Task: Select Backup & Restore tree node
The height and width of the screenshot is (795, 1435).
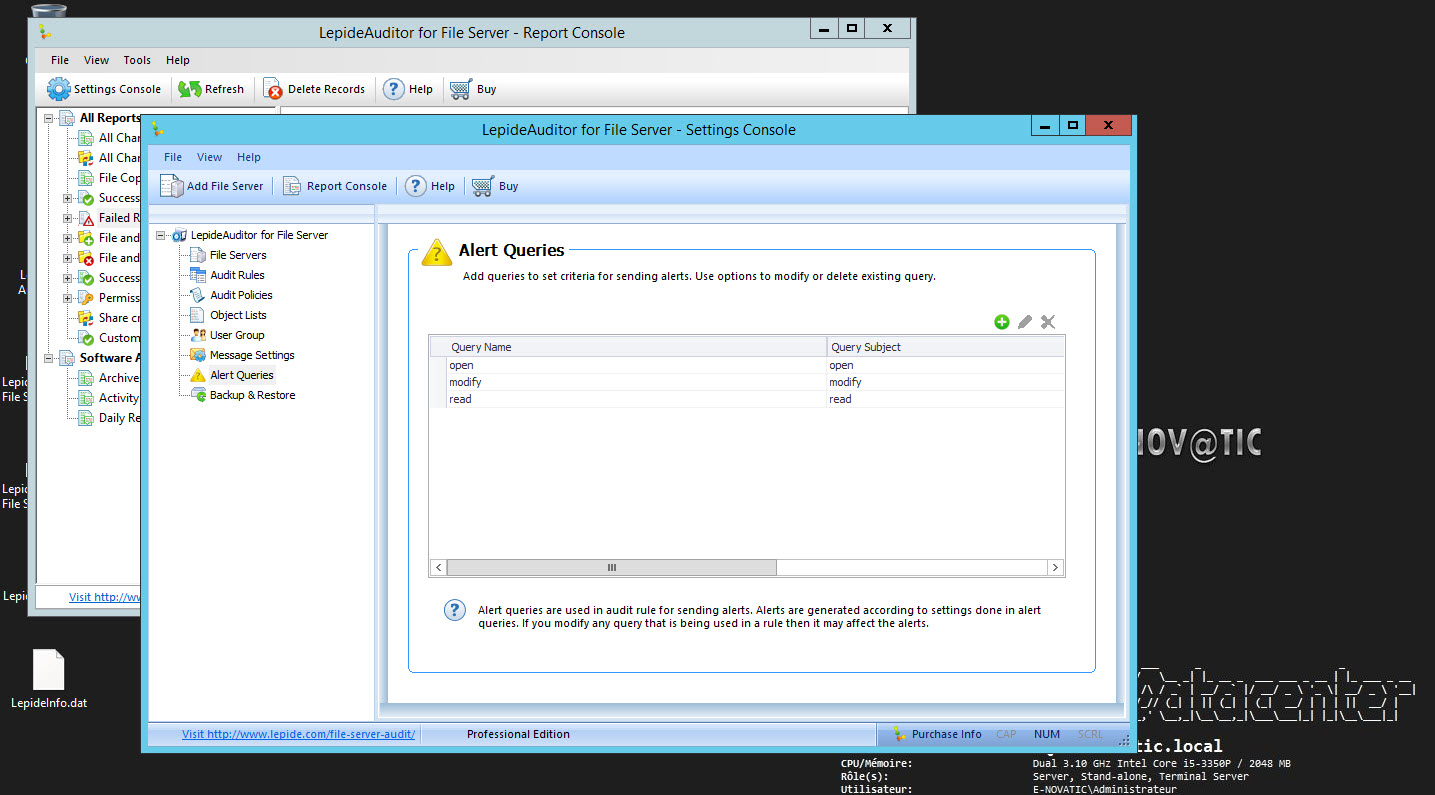Action: point(252,395)
